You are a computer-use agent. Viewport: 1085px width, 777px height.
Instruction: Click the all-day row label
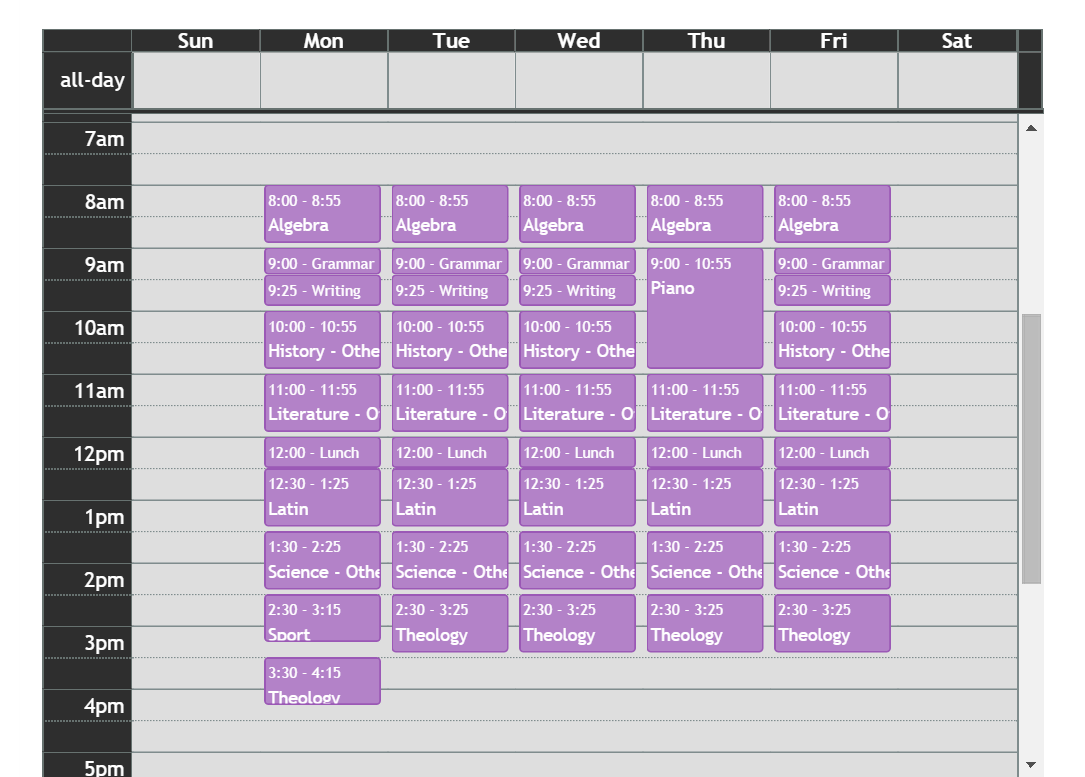click(88, 80)
